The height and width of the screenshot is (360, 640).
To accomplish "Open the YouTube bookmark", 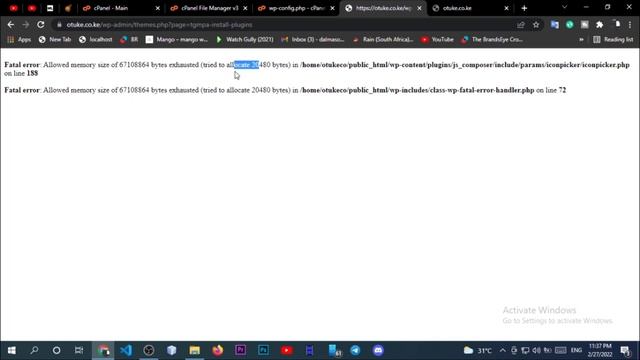I will coord(437,40).
